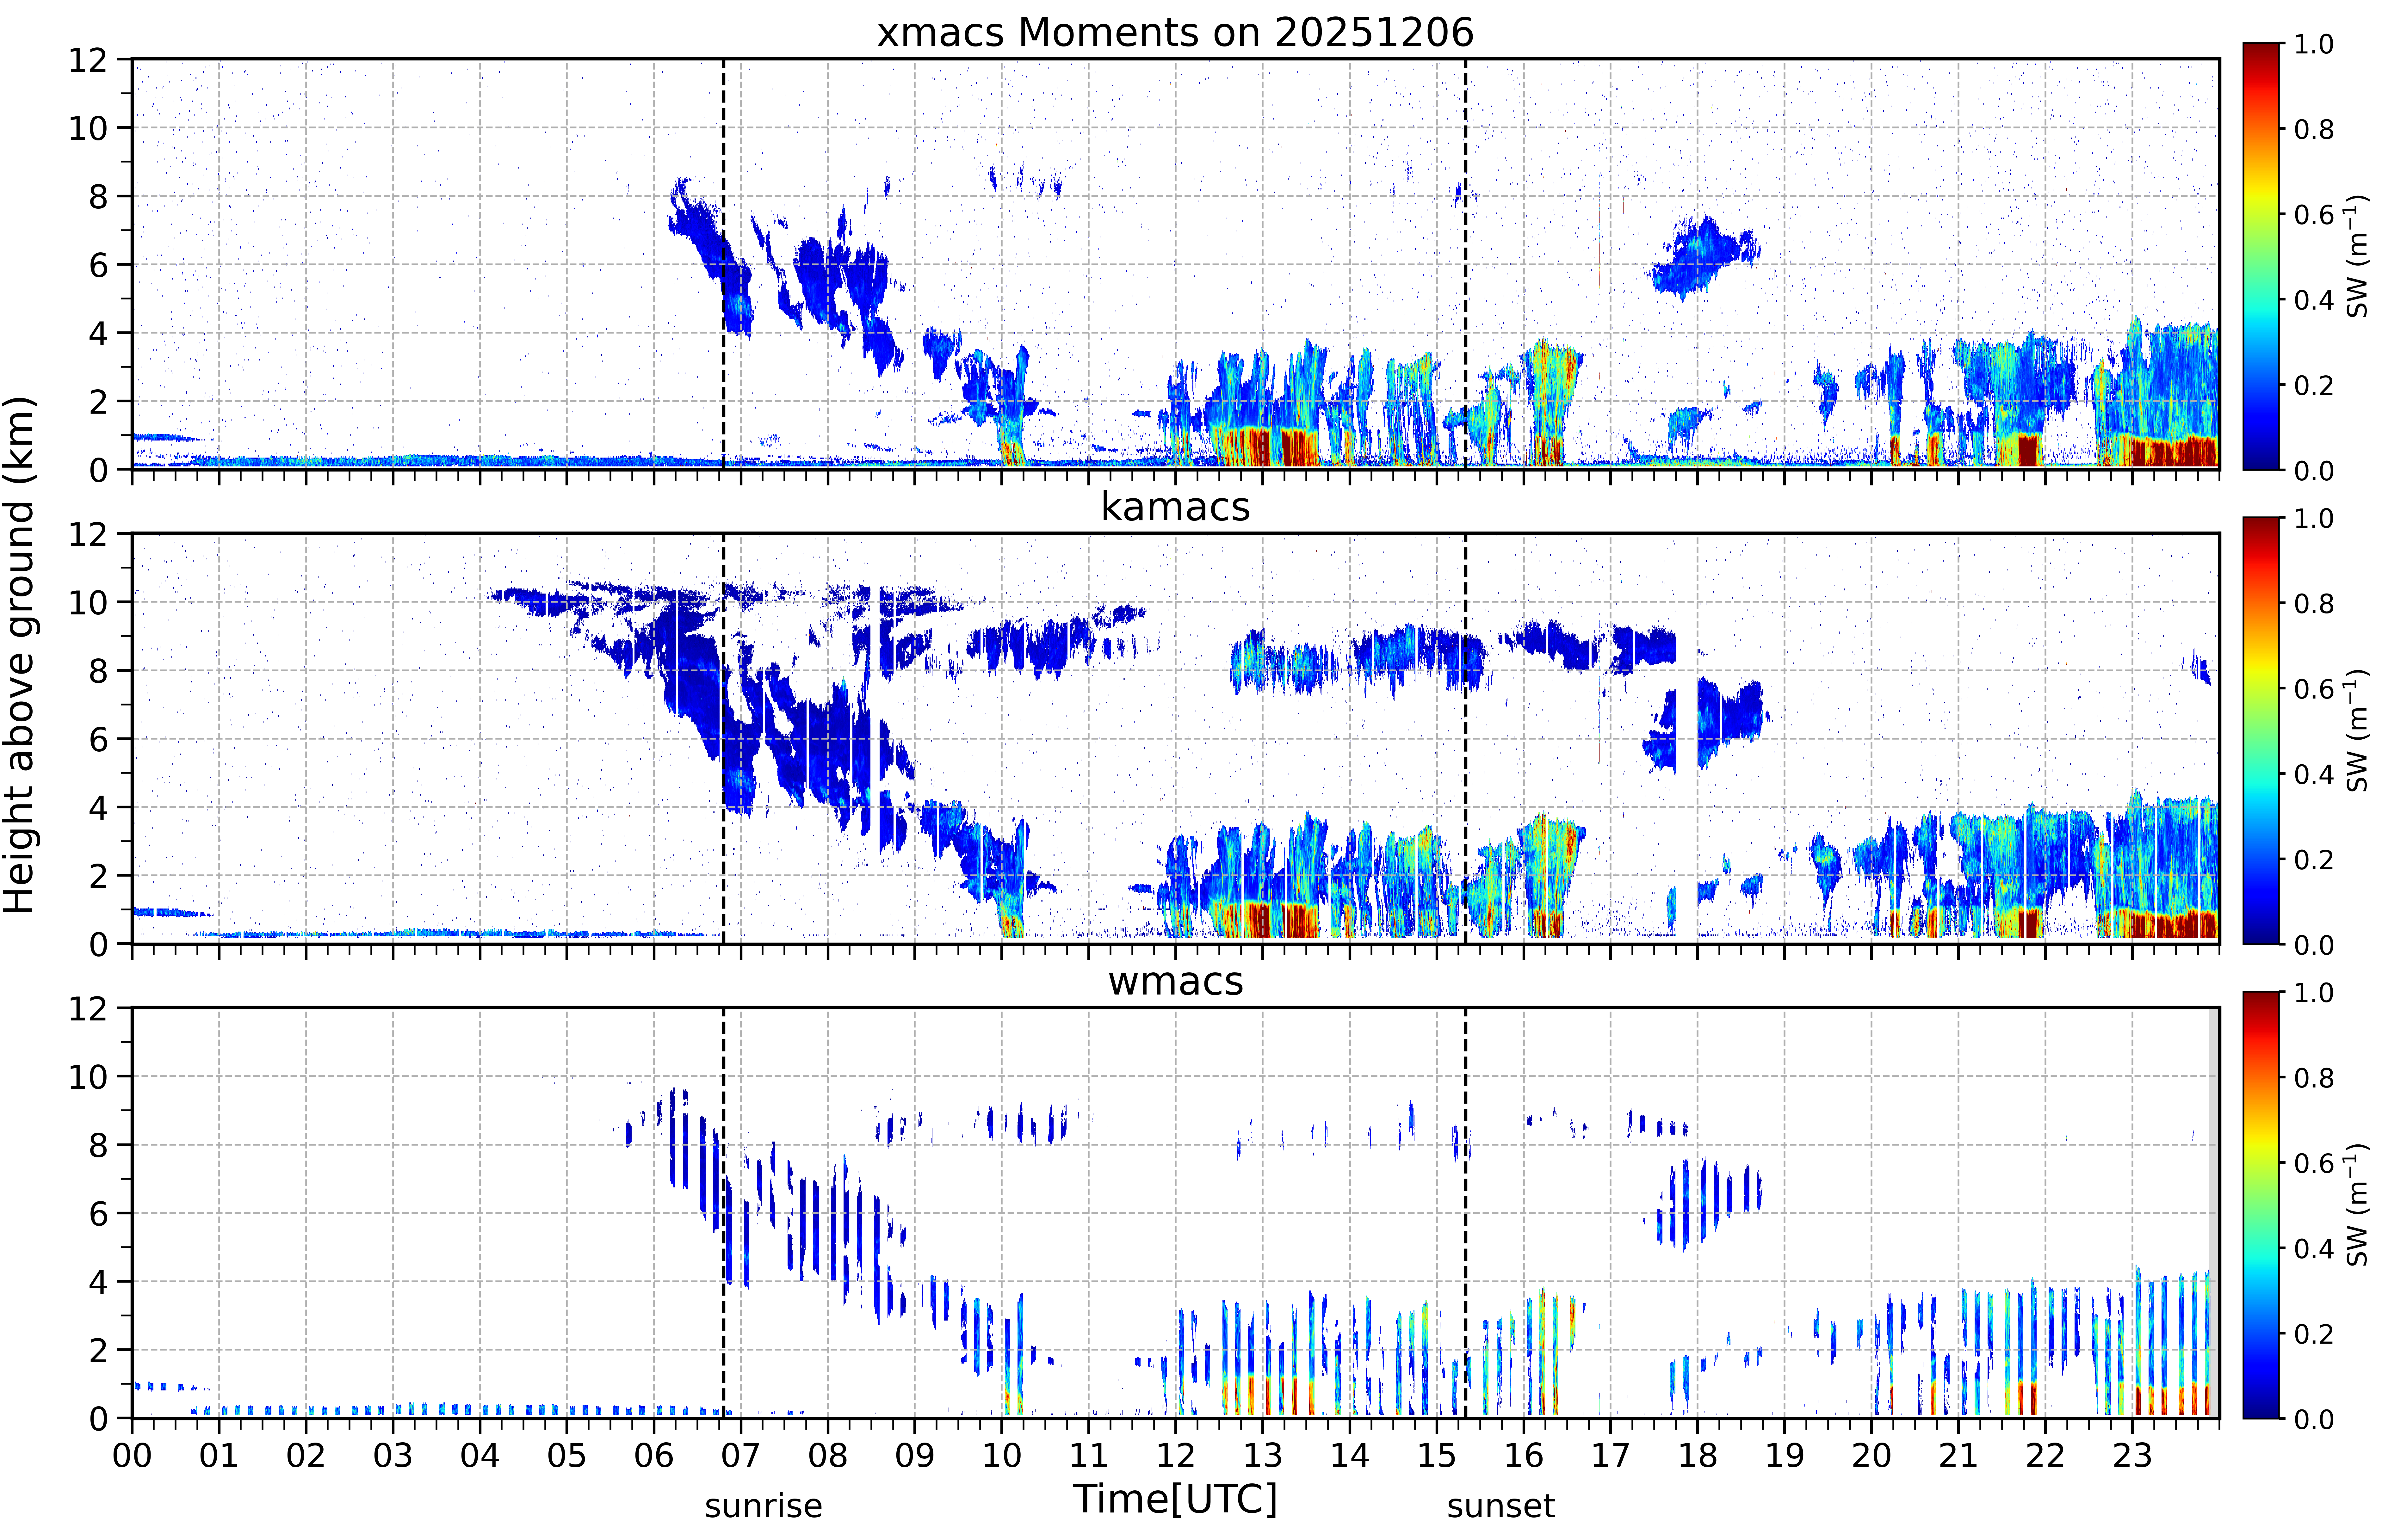Screen dimensions: 2388x1540
Task: Click the 'kamacs' panel title
Action: (x=1175, y=507)
